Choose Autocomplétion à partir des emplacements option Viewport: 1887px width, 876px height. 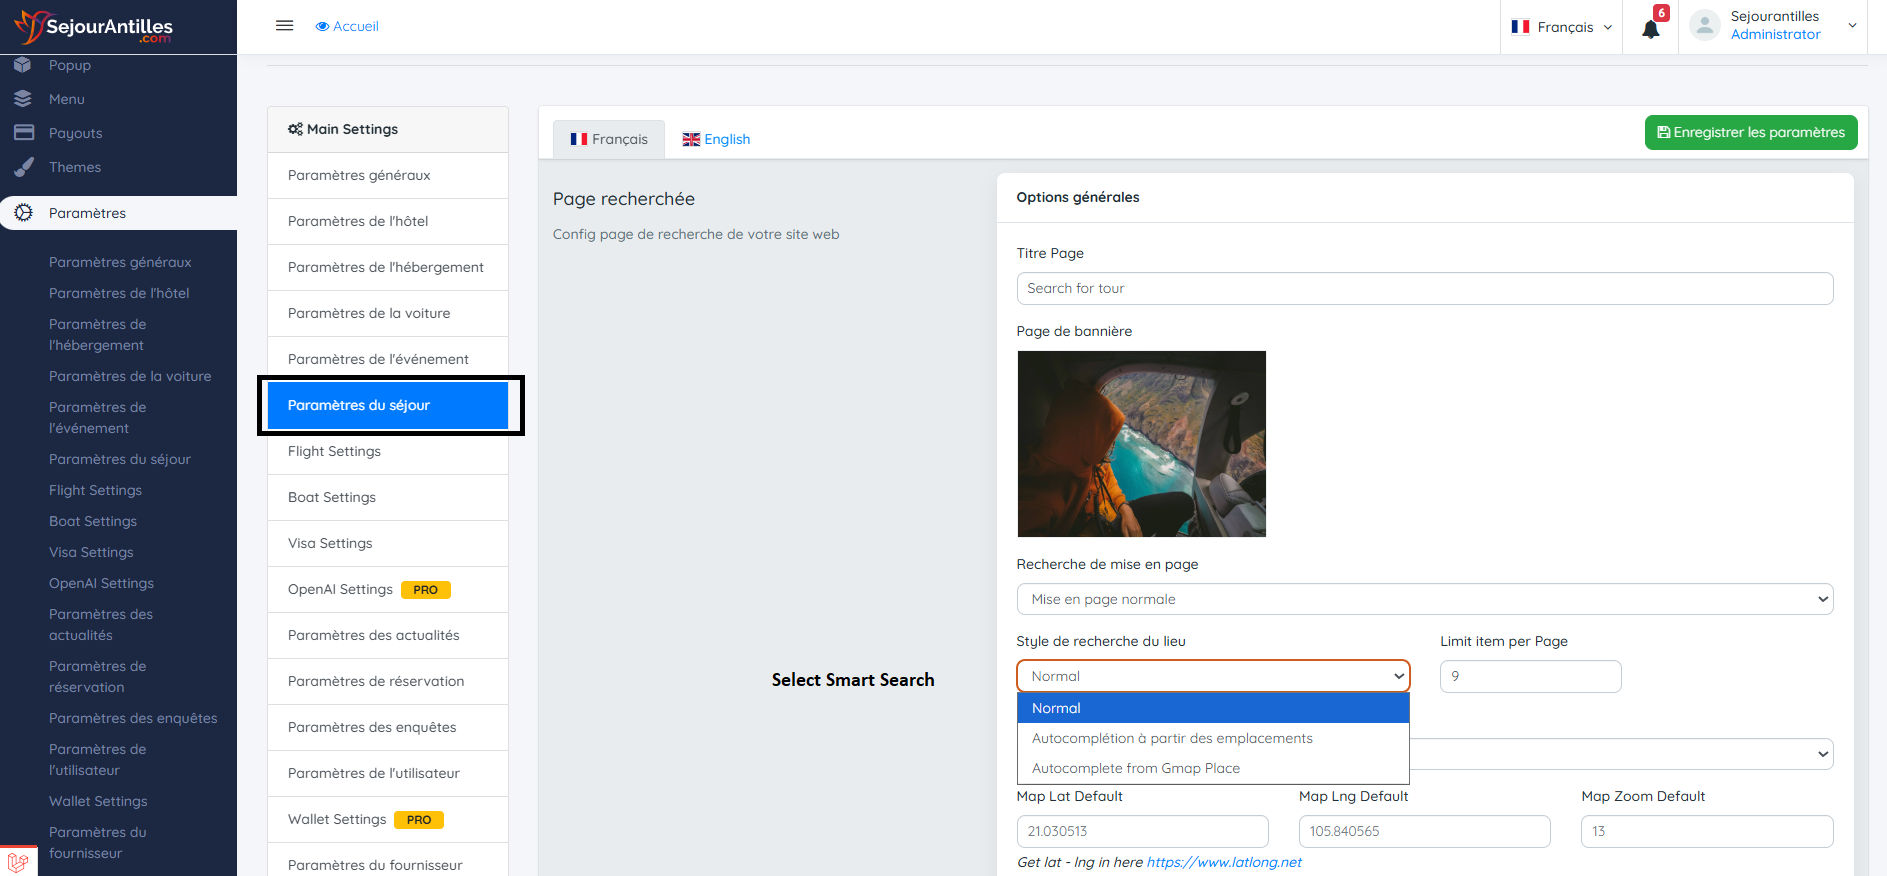[1172, 738]
